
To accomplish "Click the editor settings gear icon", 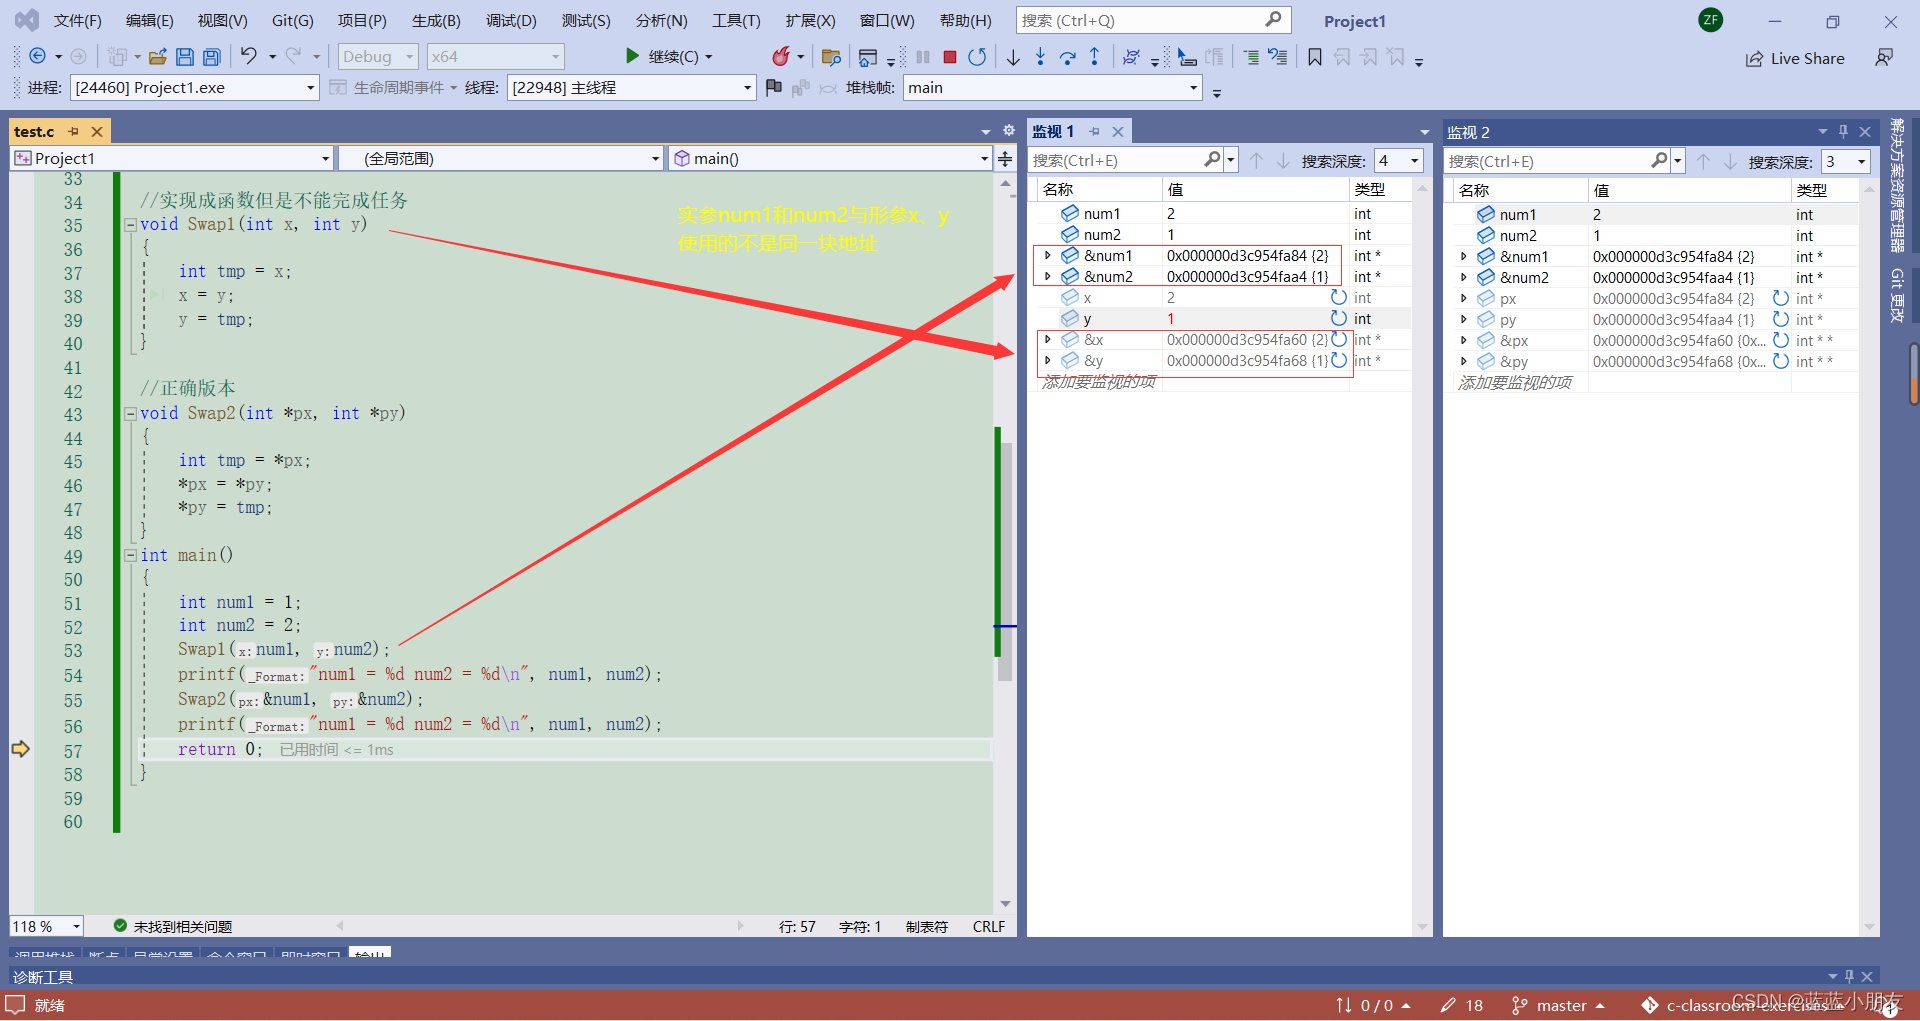I will [1009, 131].
